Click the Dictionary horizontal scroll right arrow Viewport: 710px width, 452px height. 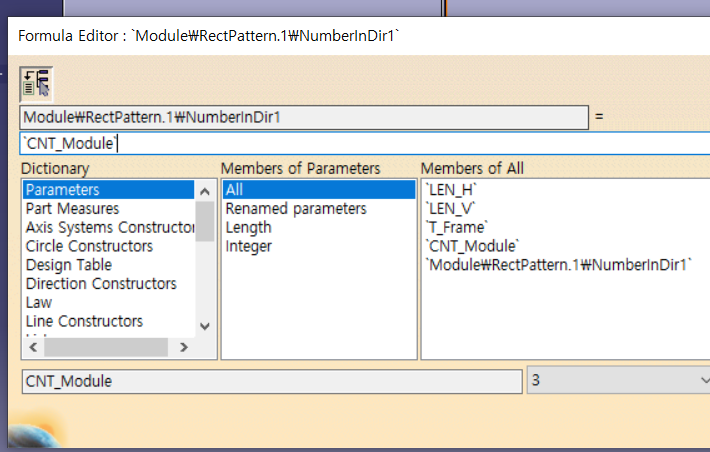click(183, 347)
